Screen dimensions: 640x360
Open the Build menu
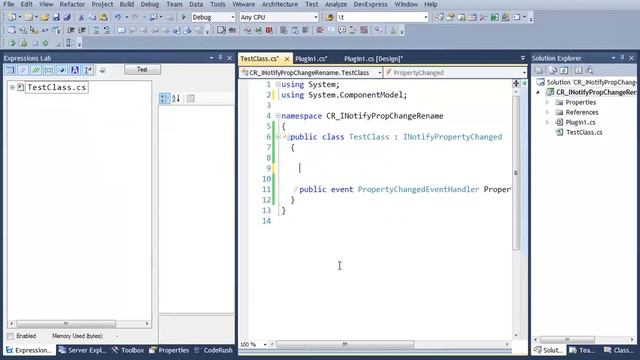coord(127,4)
